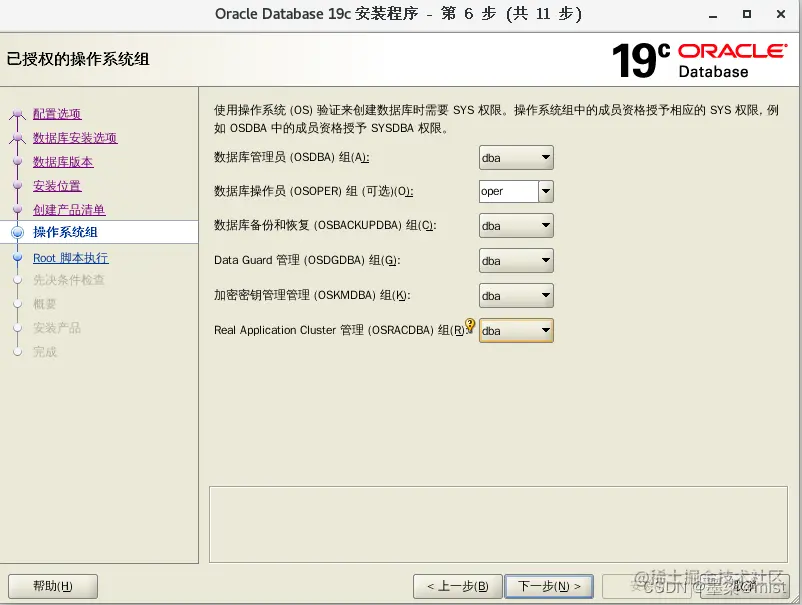Go to the 创建产品清单 step

pos(69,210)
